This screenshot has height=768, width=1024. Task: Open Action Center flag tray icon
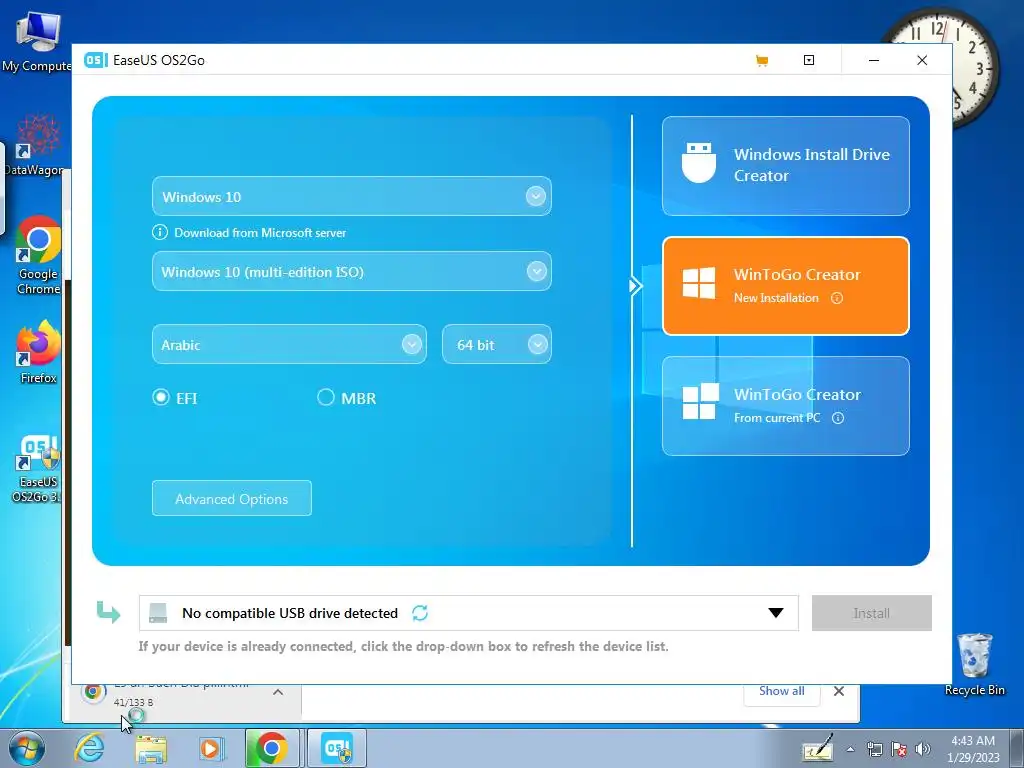click(x=899, y=749)
